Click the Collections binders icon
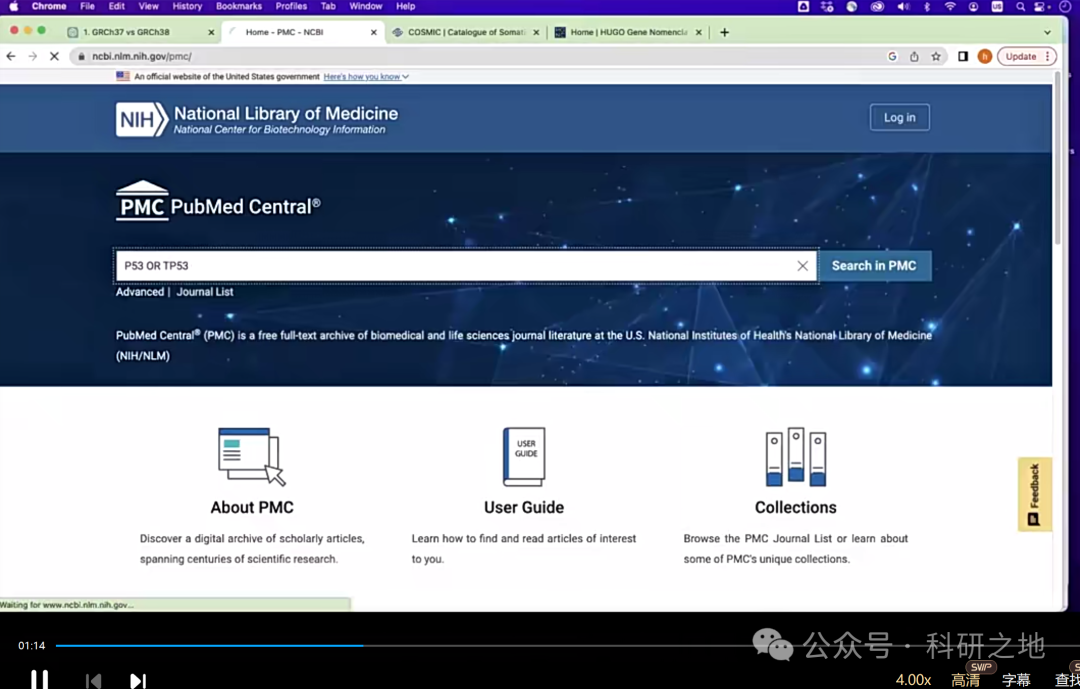Screen dimensions: 1080x689 pos(796,457)
